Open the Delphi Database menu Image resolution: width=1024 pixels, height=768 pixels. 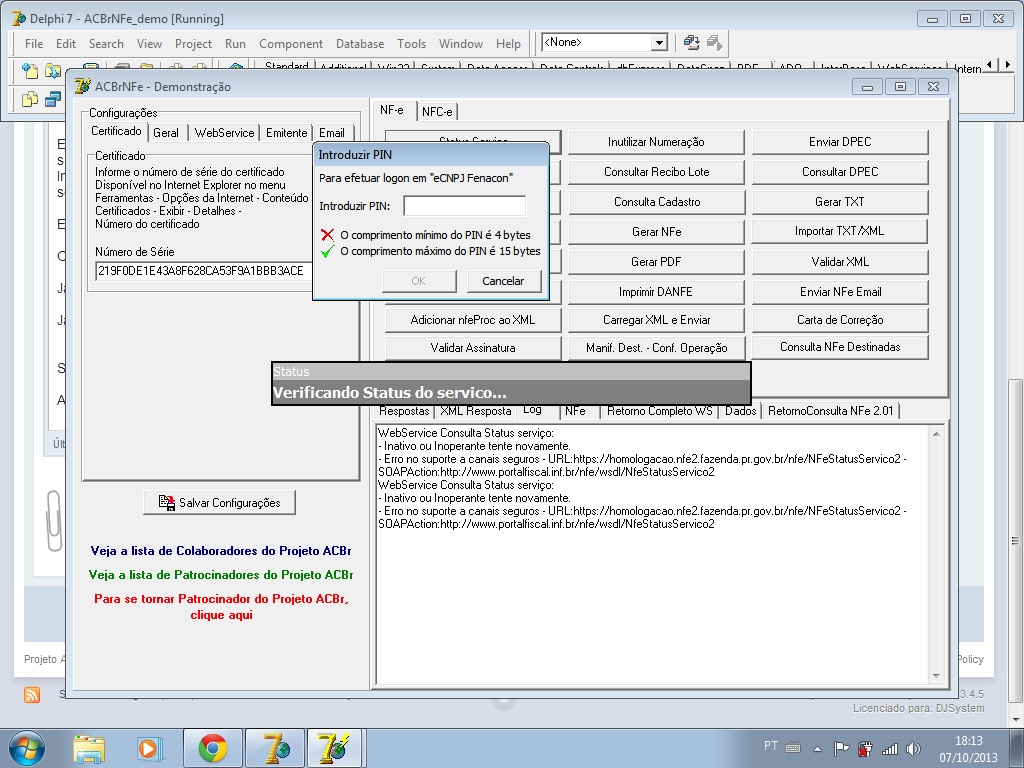360,44
